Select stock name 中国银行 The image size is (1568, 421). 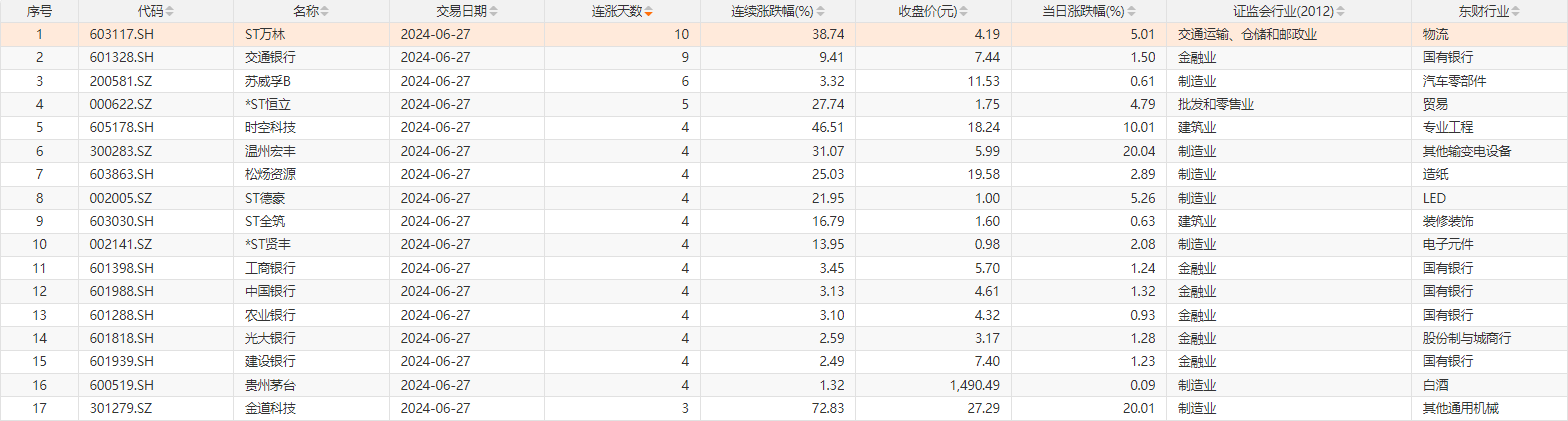[x=270, y=291]
